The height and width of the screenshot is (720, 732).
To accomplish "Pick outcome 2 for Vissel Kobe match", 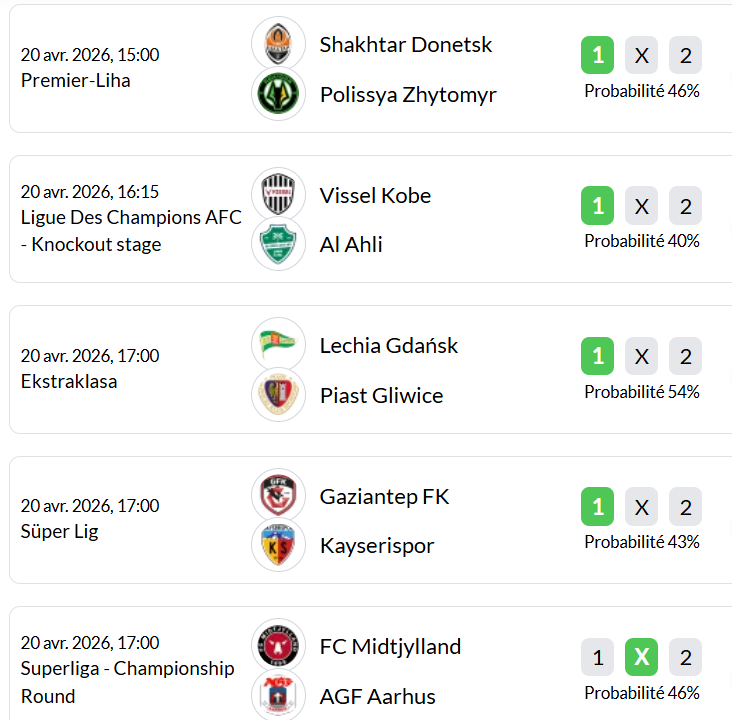I will tap(685, 206).
